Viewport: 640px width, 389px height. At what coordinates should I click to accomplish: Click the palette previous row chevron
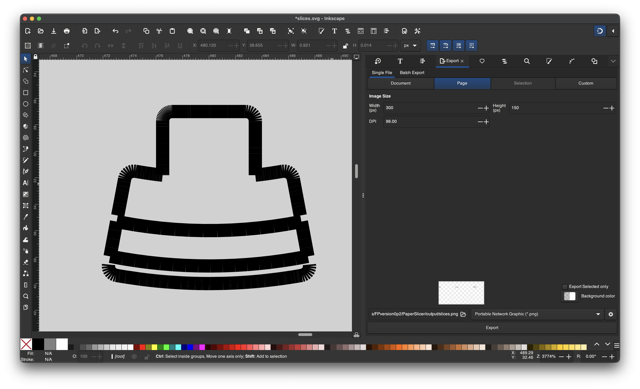pos(596,345)
